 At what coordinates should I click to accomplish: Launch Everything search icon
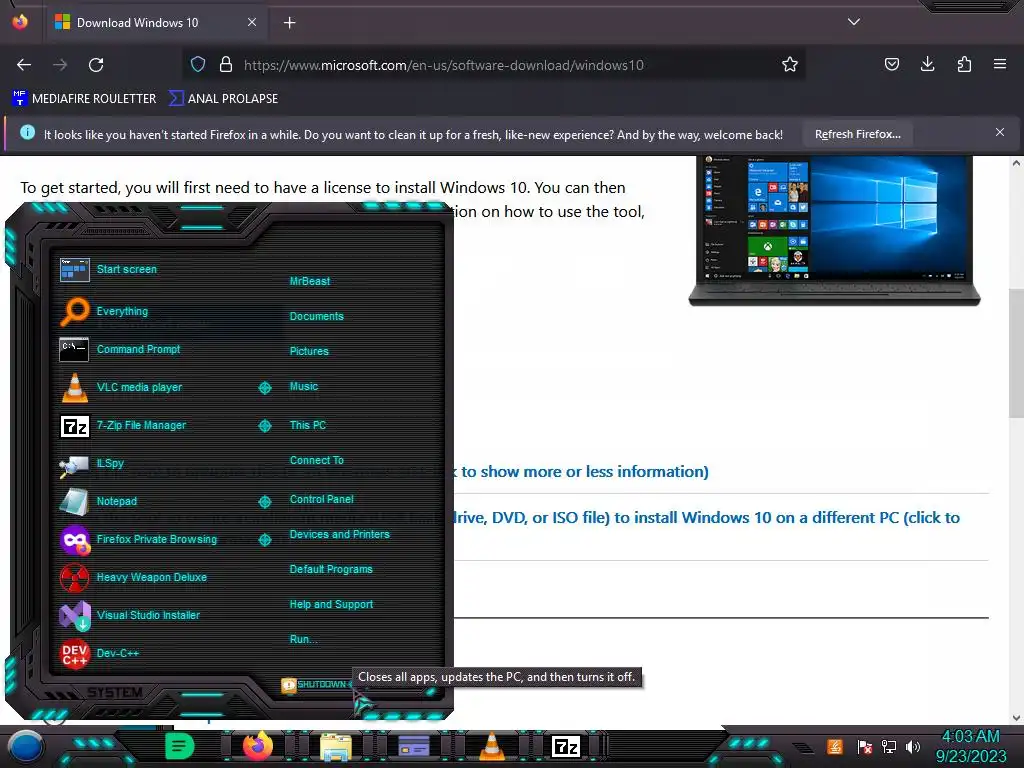pos(74,312)
